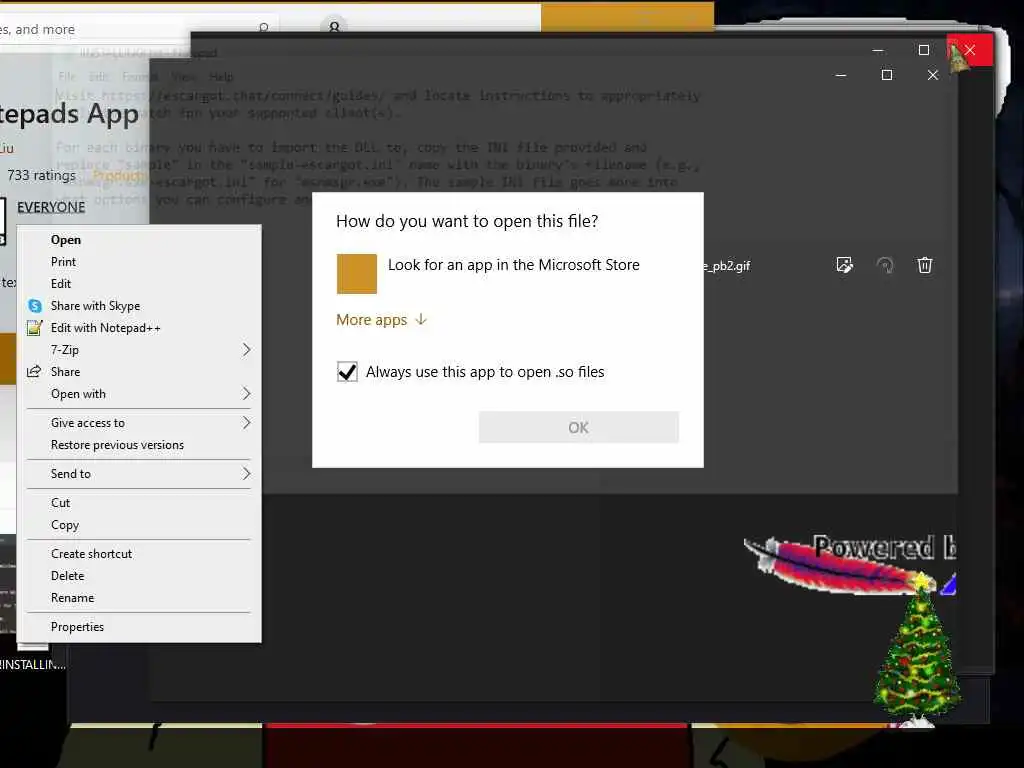Click the OK button in dialog
Viewport: 1024px width, 768px height.
click(x=579, y=428)
